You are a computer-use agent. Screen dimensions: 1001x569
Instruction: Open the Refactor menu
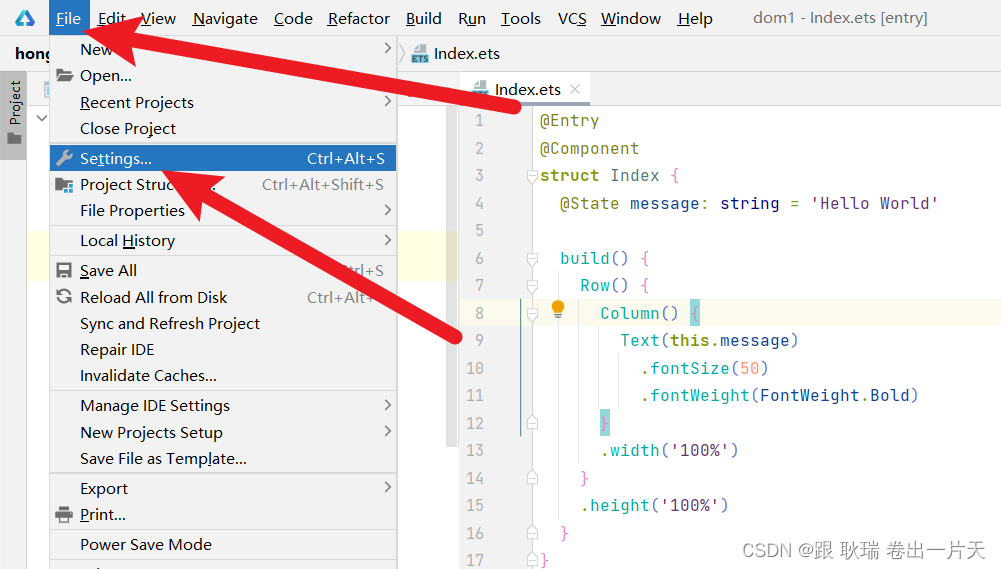point(358,19)
